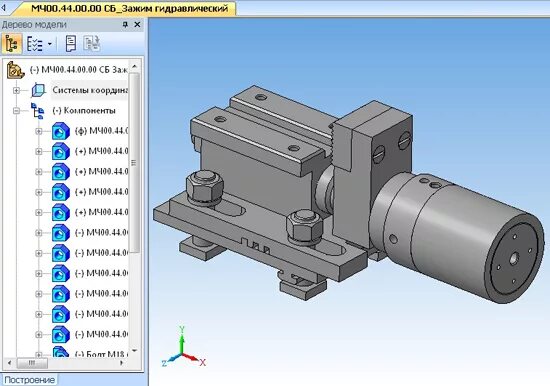Click the tree vertical scrollbar up arrow
The image size is (550, 386).
[x=134, y=66]
